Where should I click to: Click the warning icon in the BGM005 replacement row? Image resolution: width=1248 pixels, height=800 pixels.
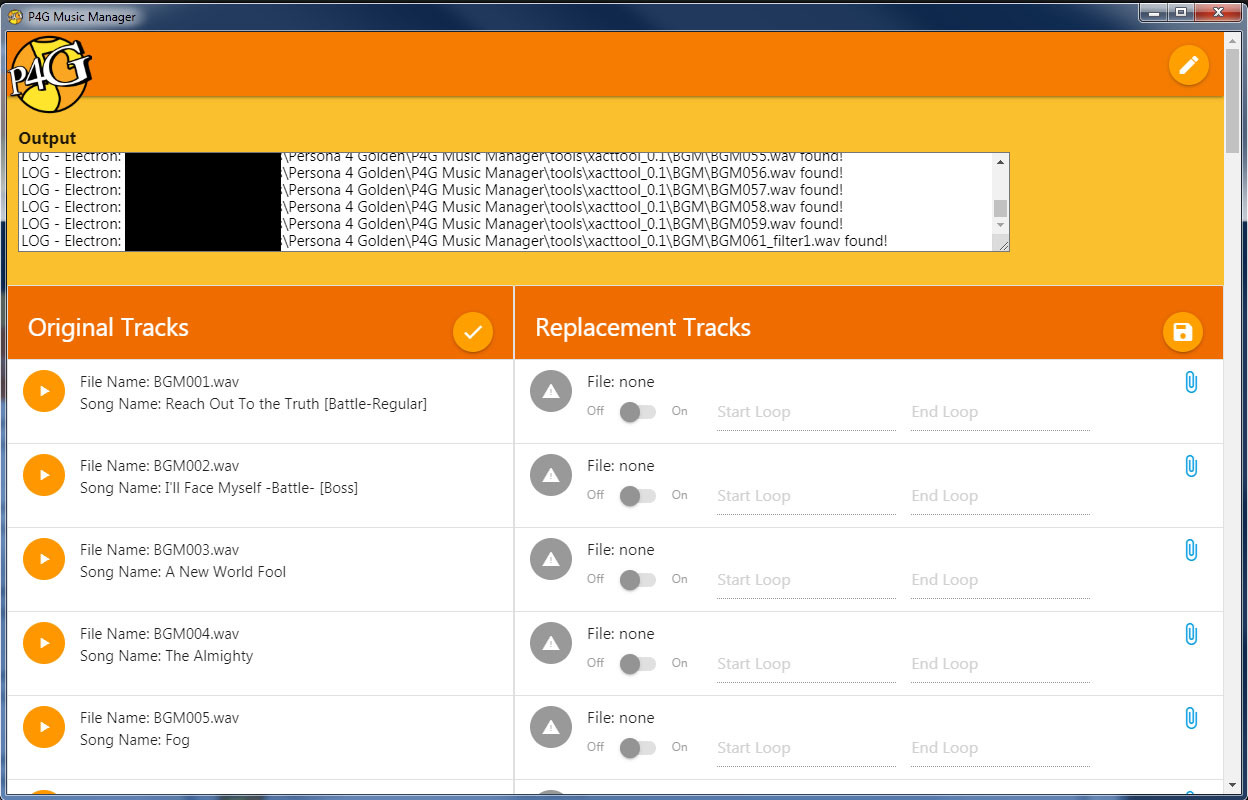tap(551, 727)
